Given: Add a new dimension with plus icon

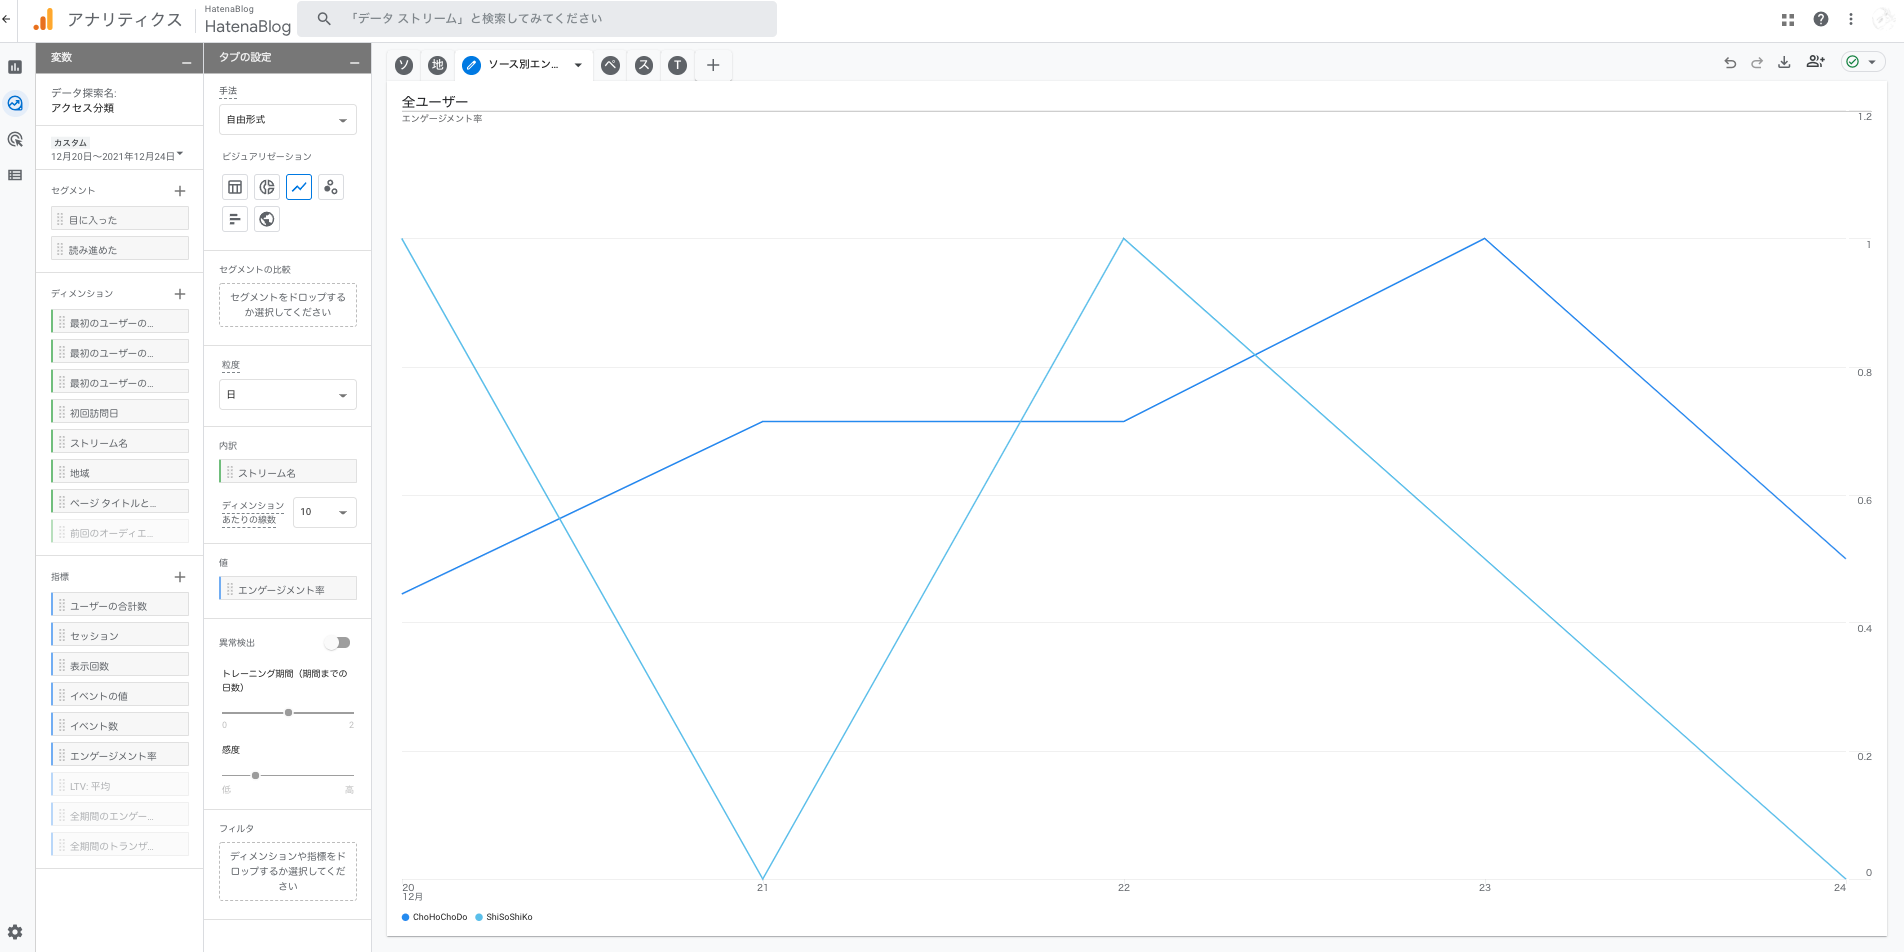Looking at the screenshot, I should [180, 294].
